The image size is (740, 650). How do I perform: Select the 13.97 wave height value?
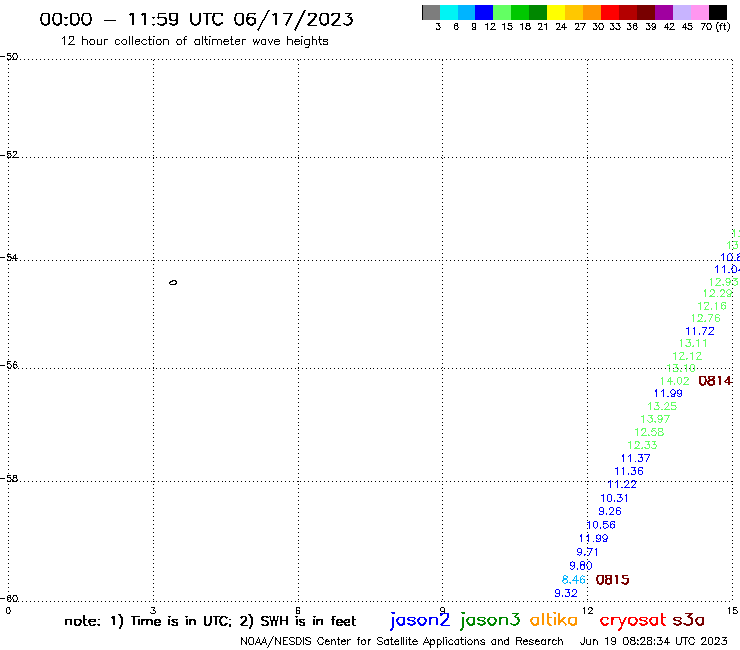[655, 419]
